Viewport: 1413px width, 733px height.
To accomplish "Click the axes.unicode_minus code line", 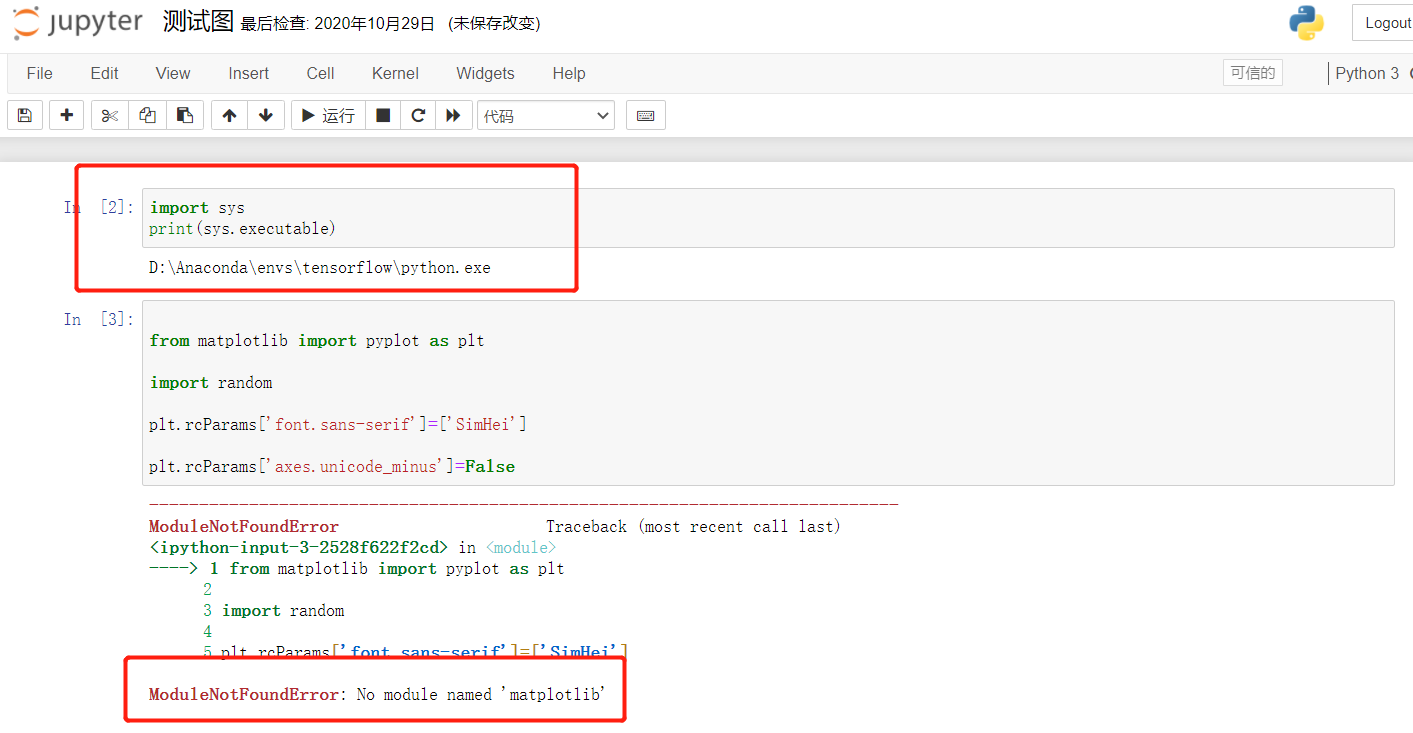I will [x=332, y=467].
